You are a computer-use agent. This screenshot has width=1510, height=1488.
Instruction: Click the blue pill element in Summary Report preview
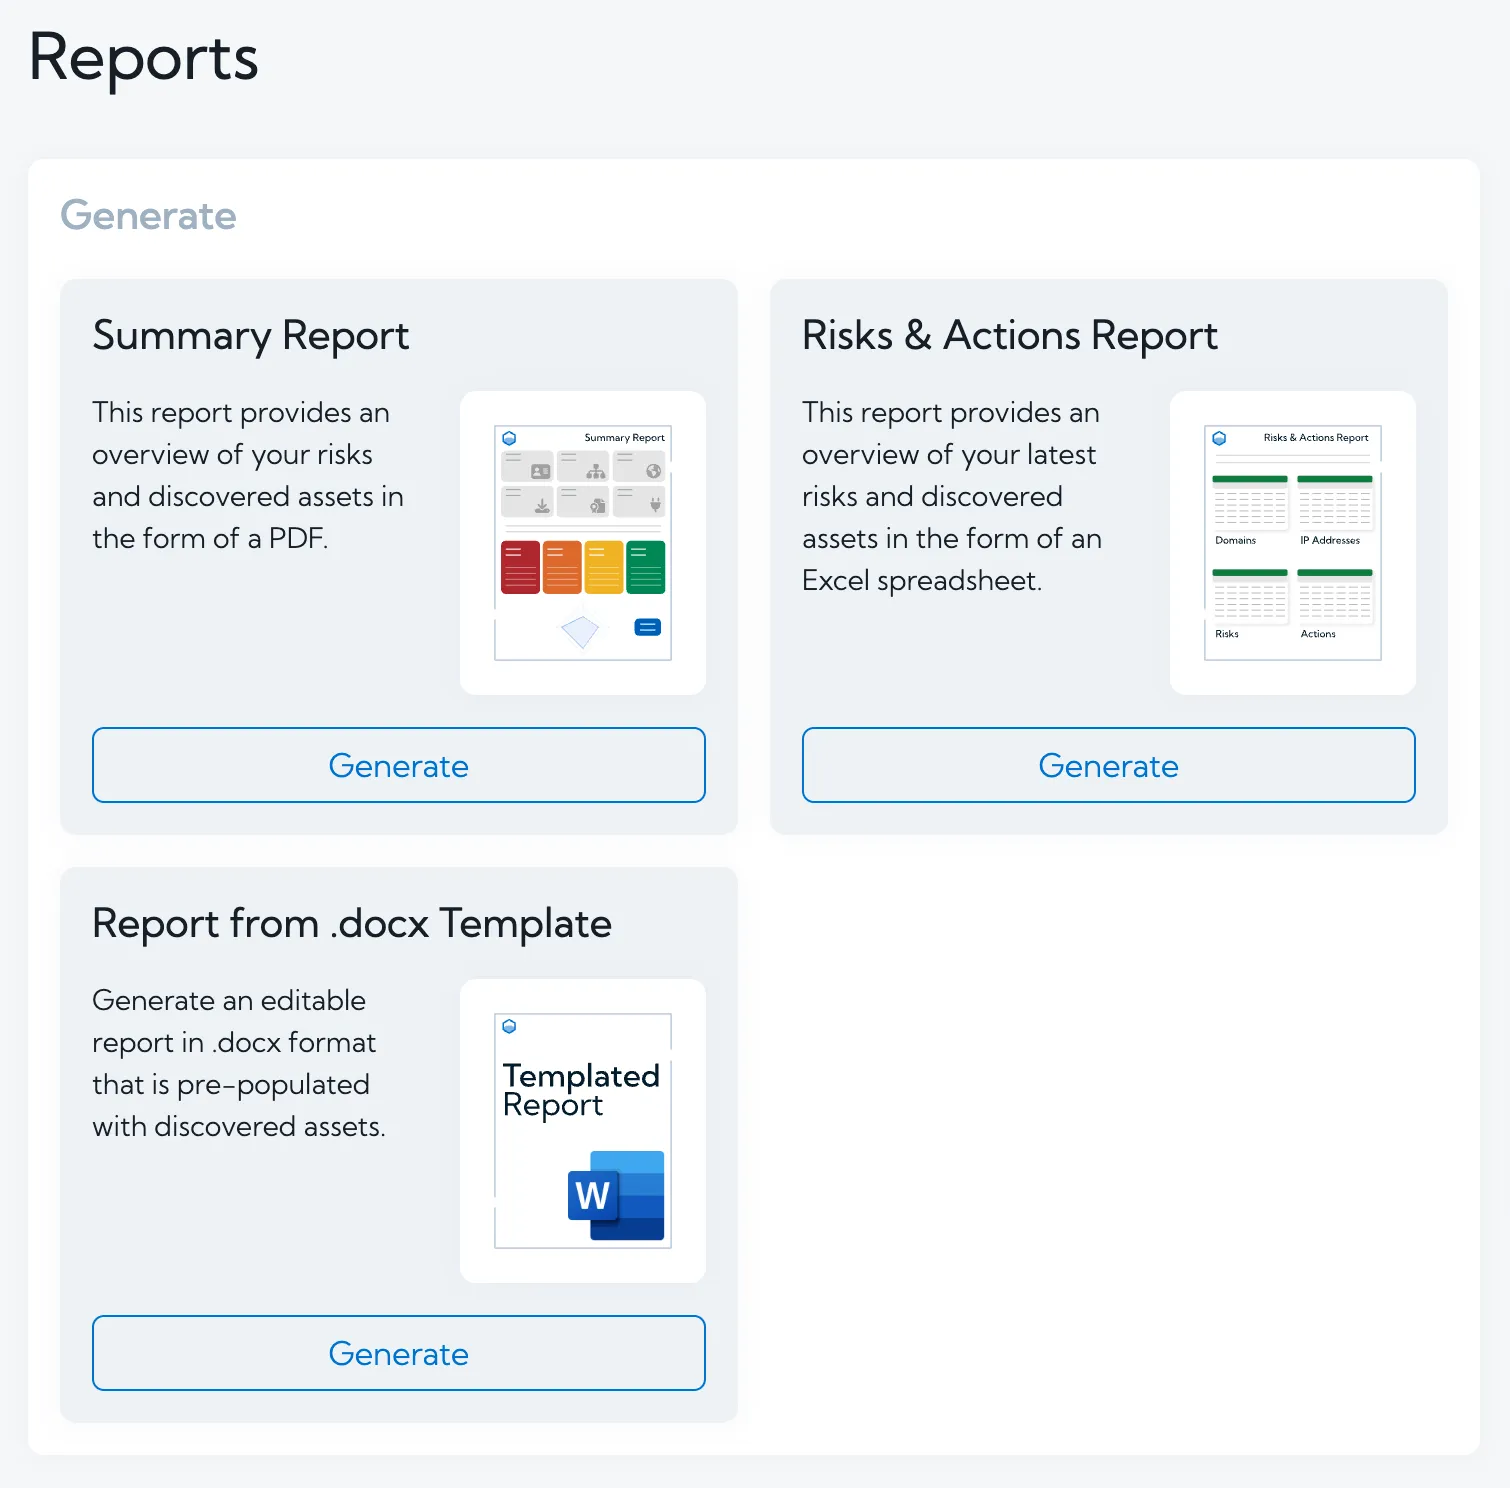click(648, 628)
